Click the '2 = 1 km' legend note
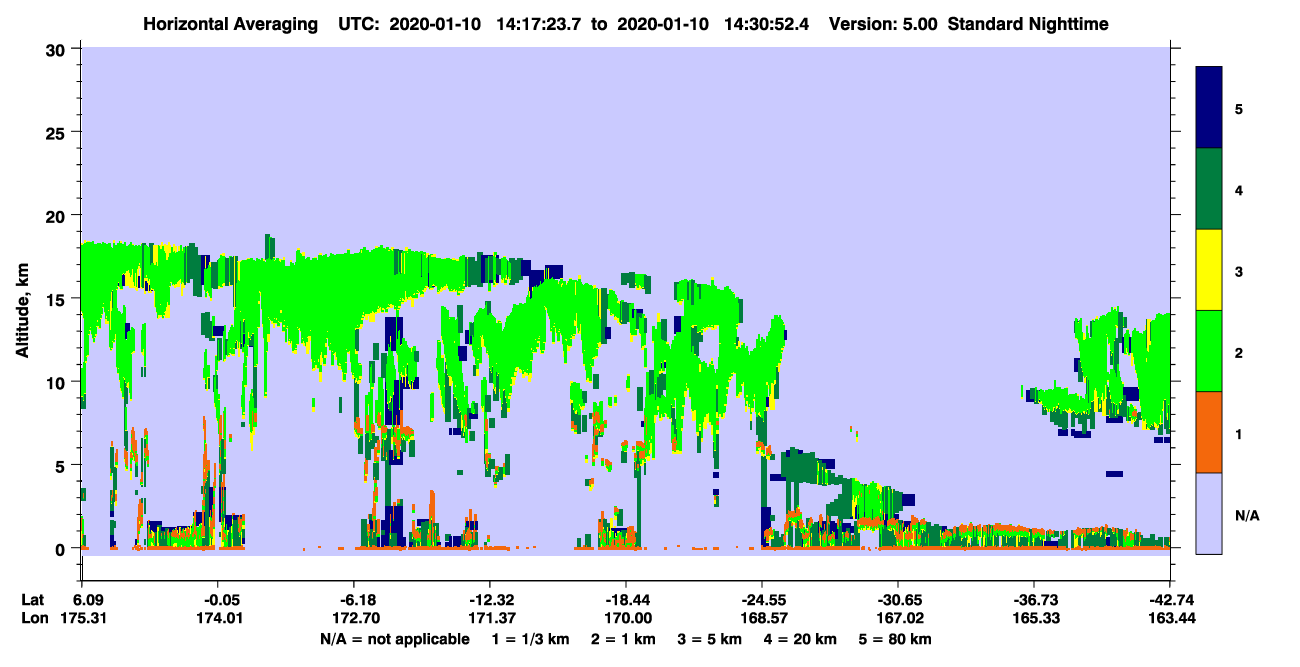1300x667 pixels. click(623, 639)
